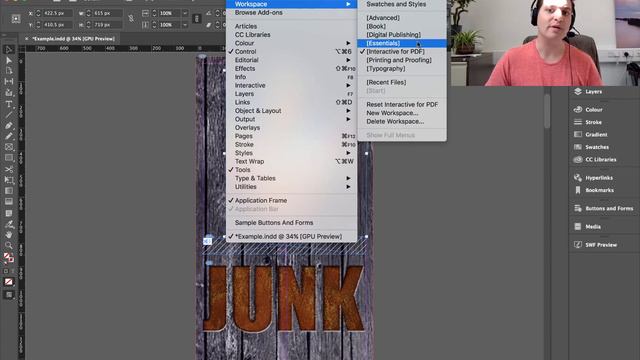Toggle constrain proportions for scaling
This screenshot has width=640, height=360.
(x=196, y=19)
